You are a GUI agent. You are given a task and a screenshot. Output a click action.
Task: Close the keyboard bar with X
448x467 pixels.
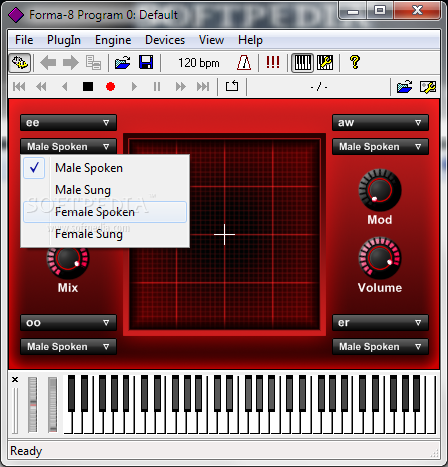pos(15,379)
